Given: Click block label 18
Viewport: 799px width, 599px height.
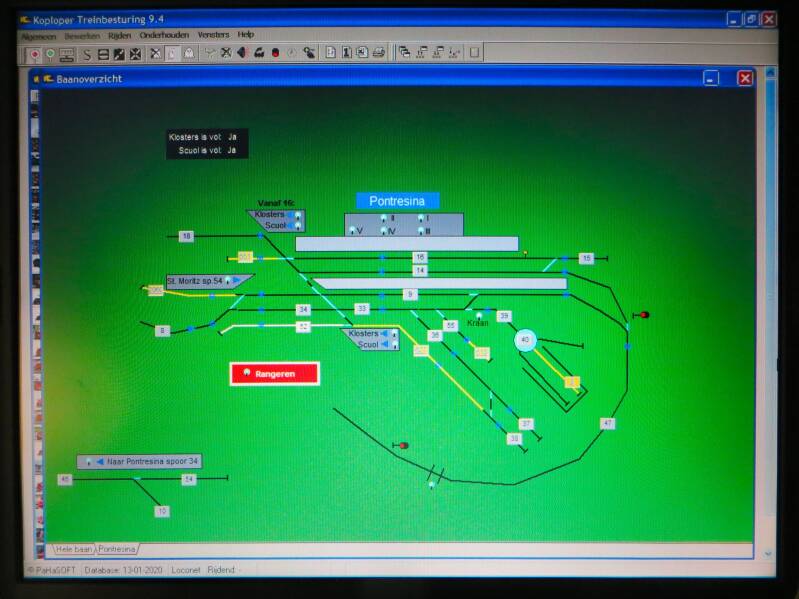Looking at the screenshot, I should [187, 236].
